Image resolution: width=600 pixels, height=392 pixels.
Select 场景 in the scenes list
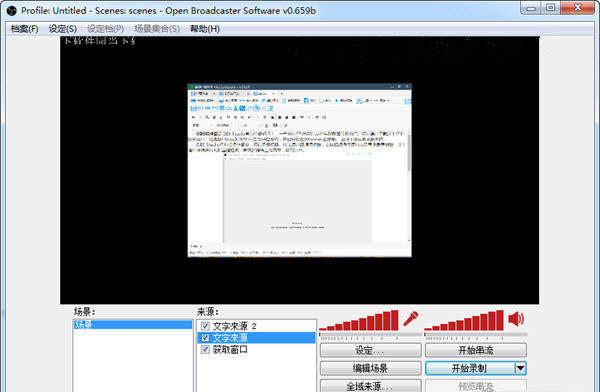133,325
